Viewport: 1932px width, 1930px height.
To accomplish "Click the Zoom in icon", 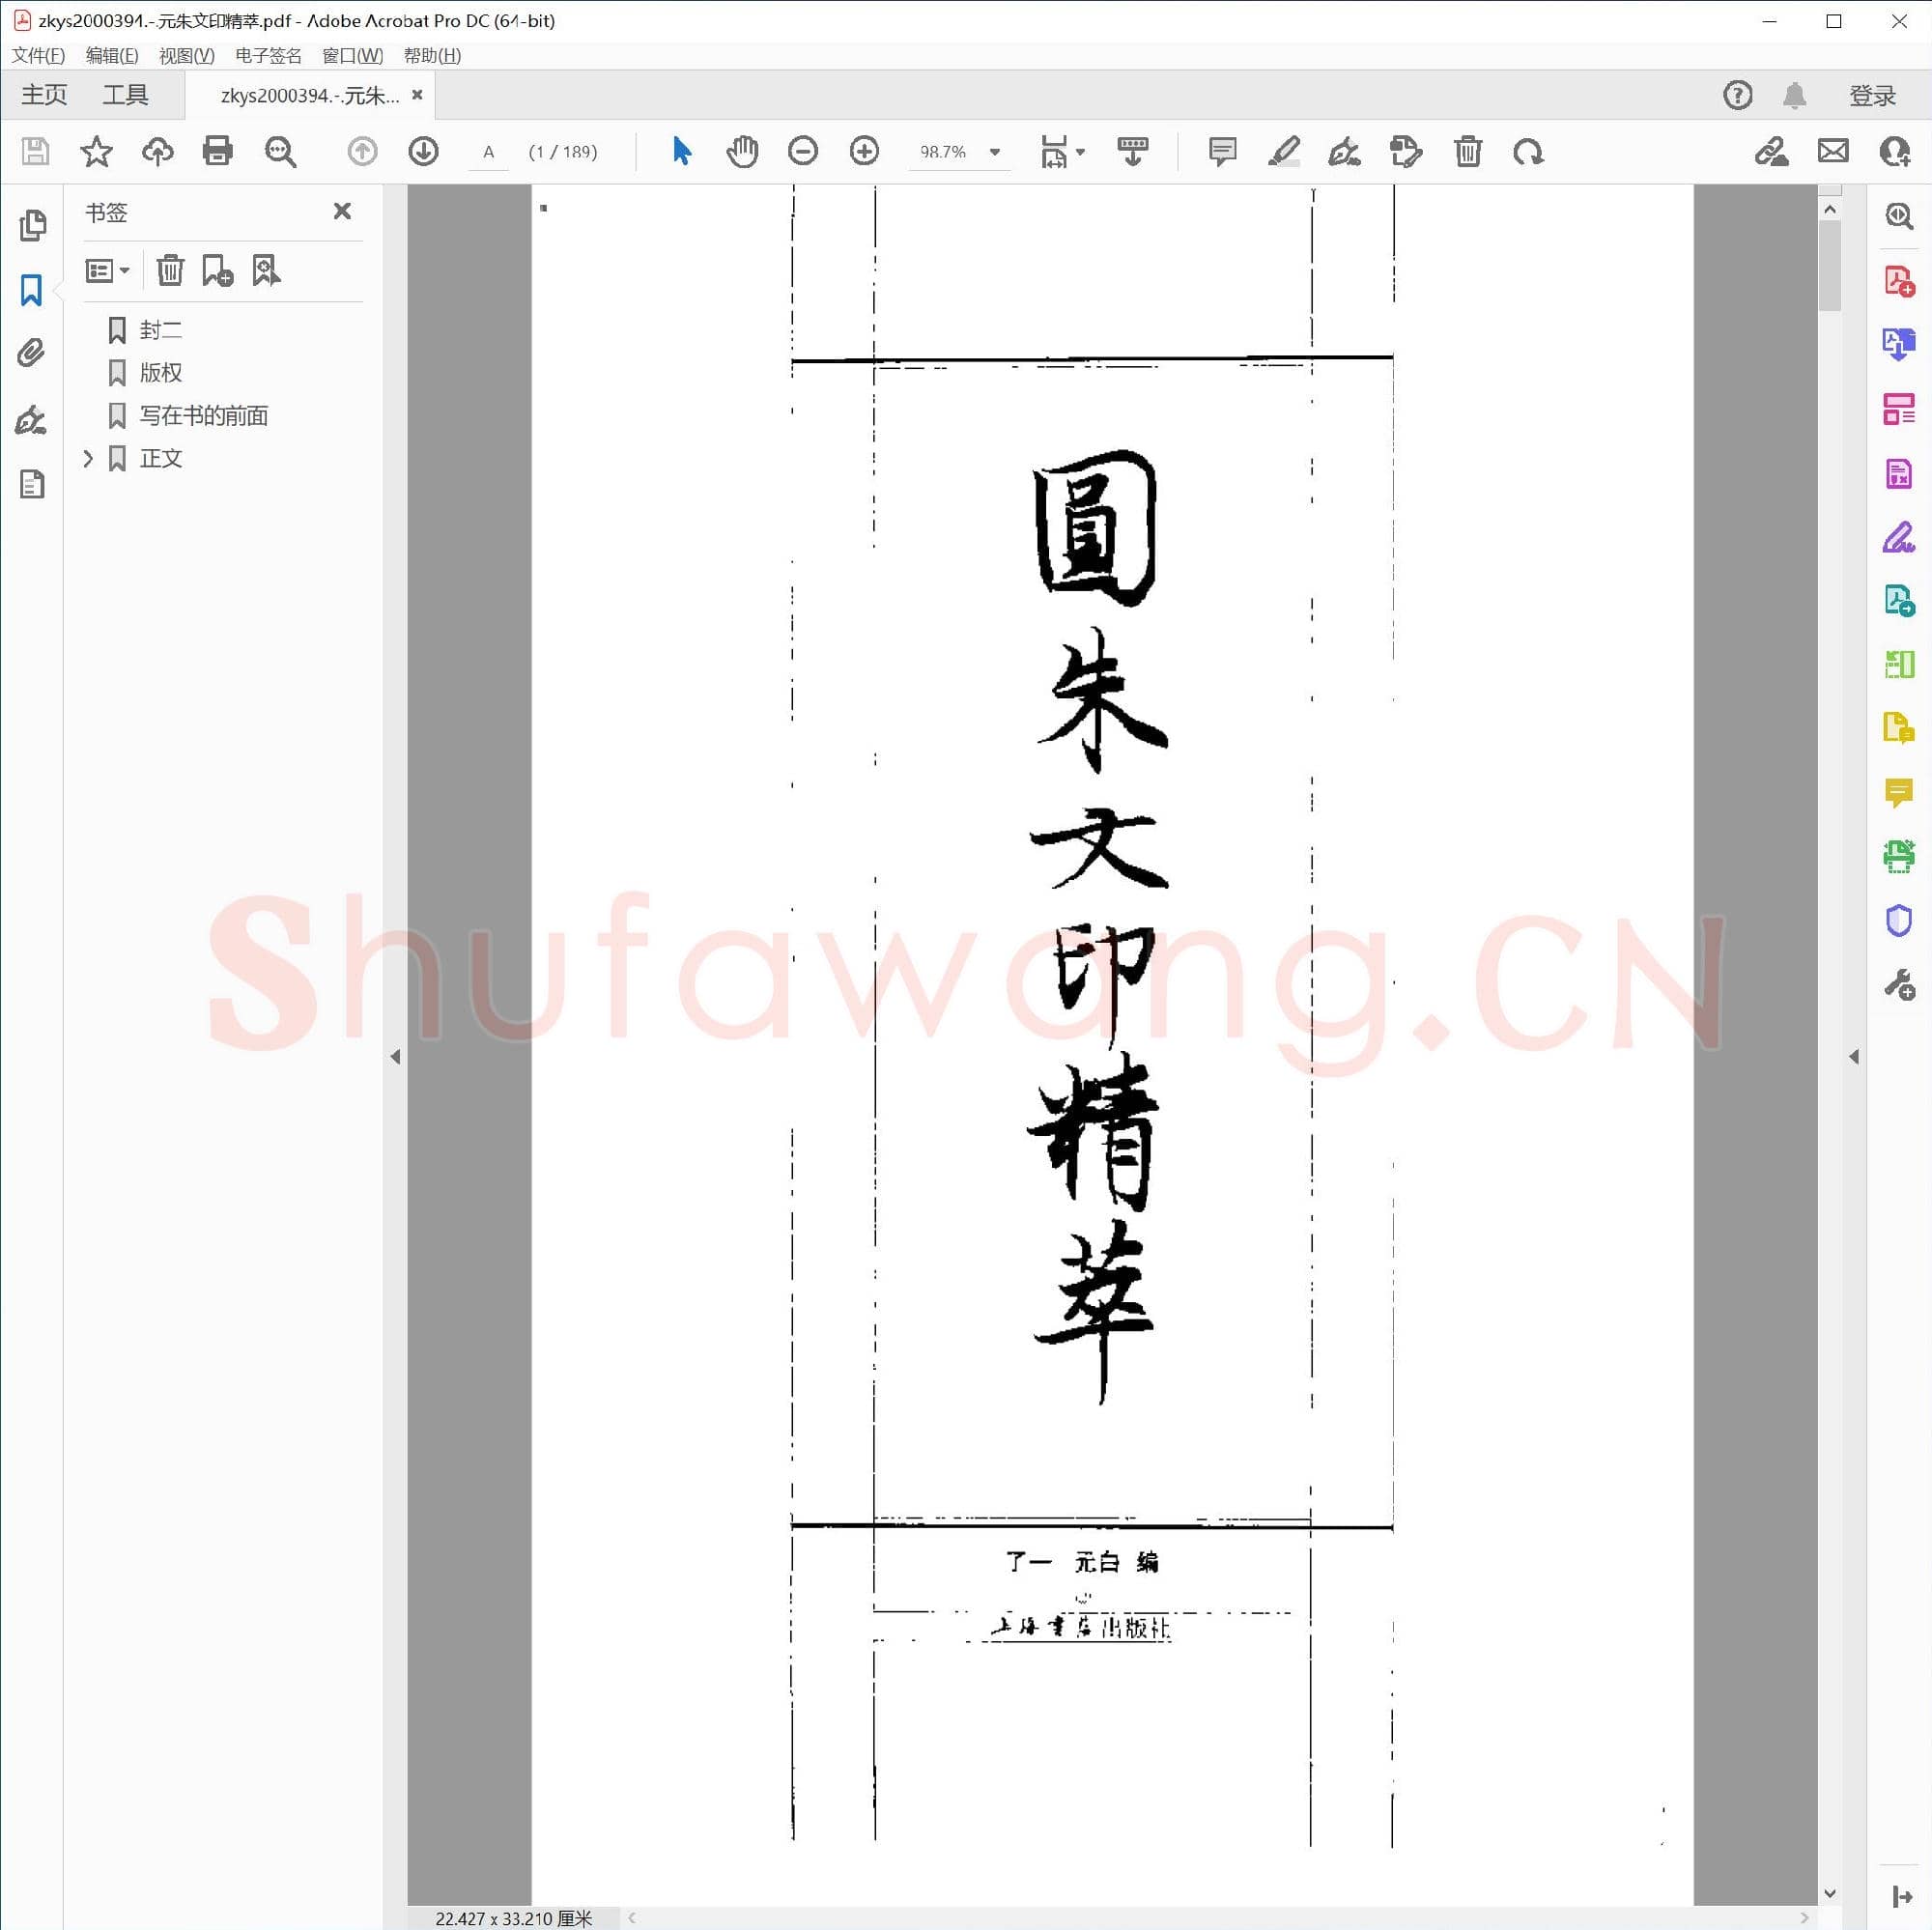I will point(864,151).
